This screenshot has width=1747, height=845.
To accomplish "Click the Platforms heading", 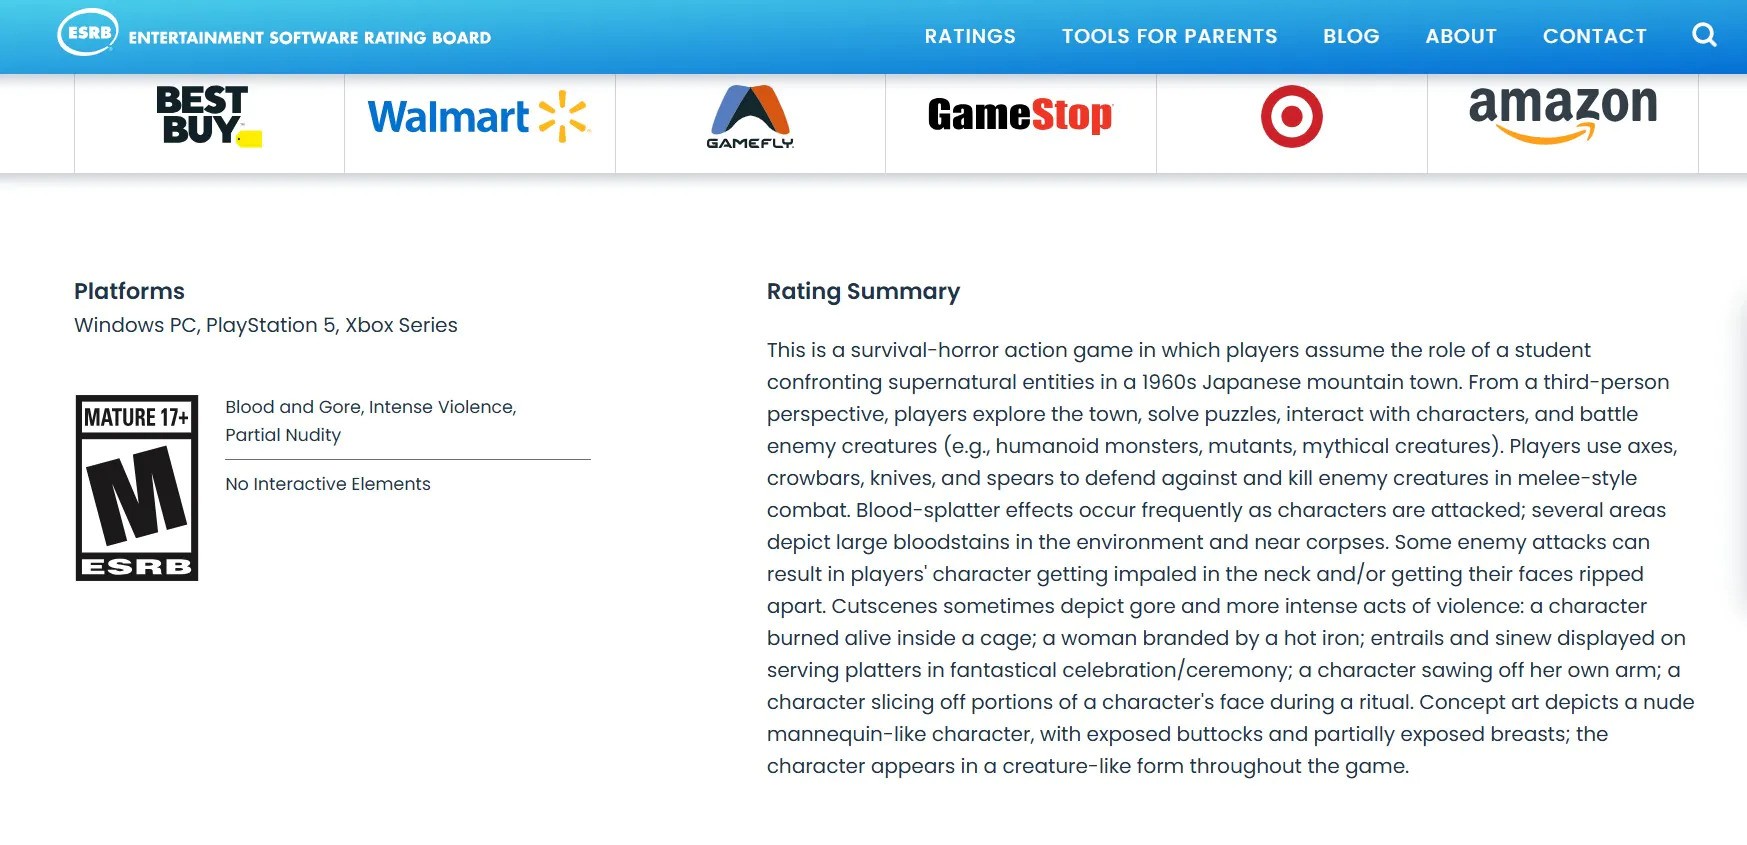I will [x=129, y=291].
